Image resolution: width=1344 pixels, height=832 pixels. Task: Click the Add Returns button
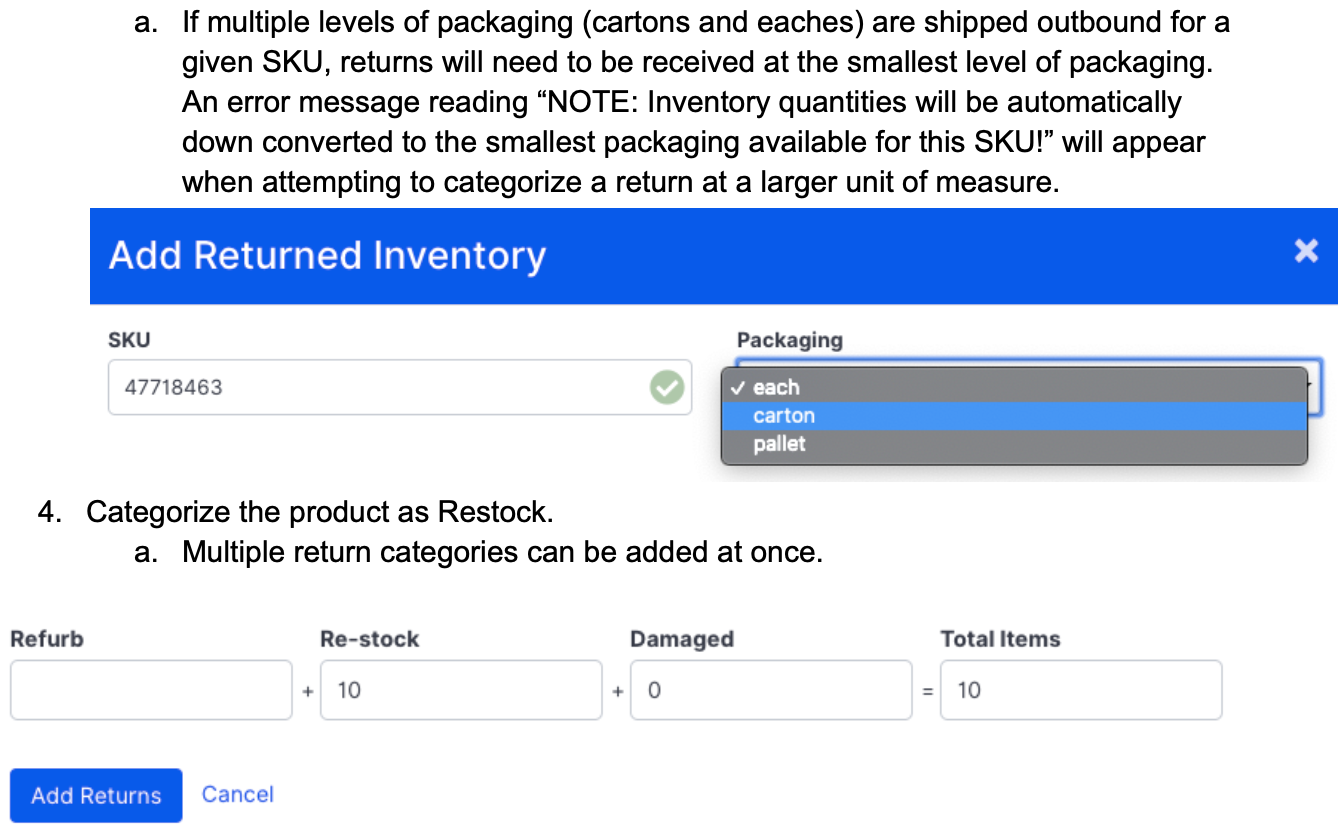click(95, 795)
